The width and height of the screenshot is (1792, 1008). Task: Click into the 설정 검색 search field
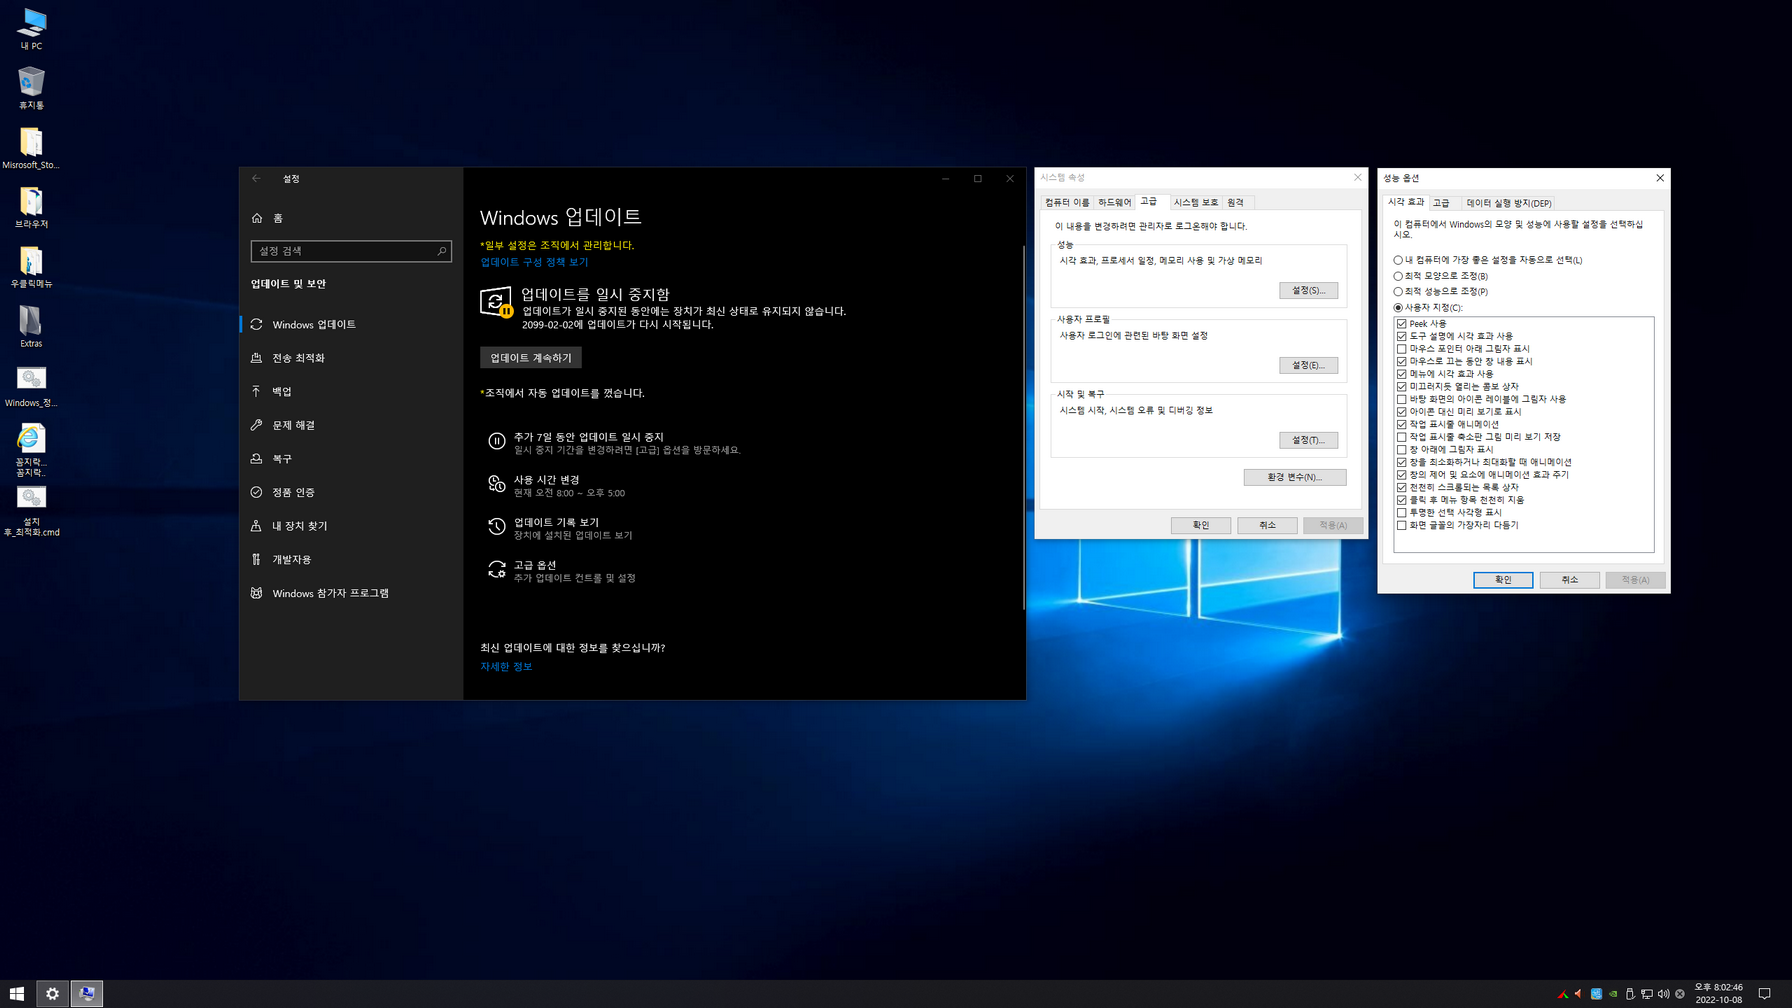tap(351, 251)
